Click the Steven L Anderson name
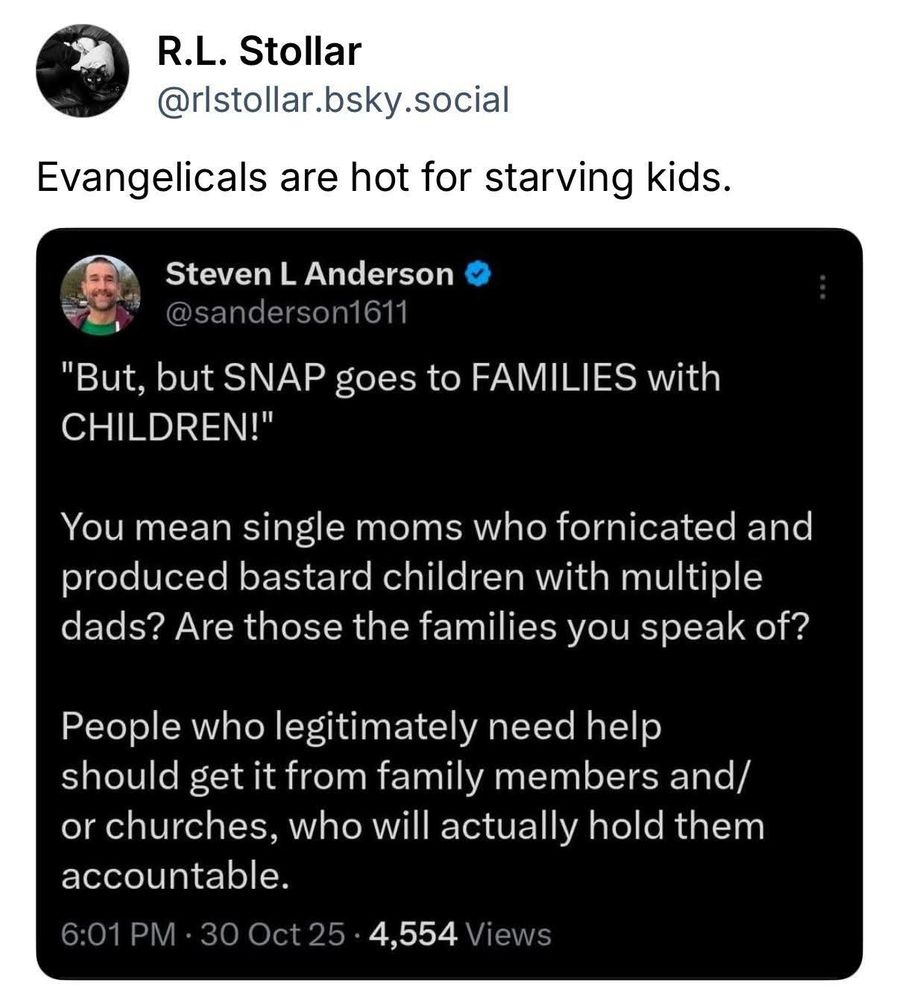This screenshot has height=1000, width=899. [308, 272]
